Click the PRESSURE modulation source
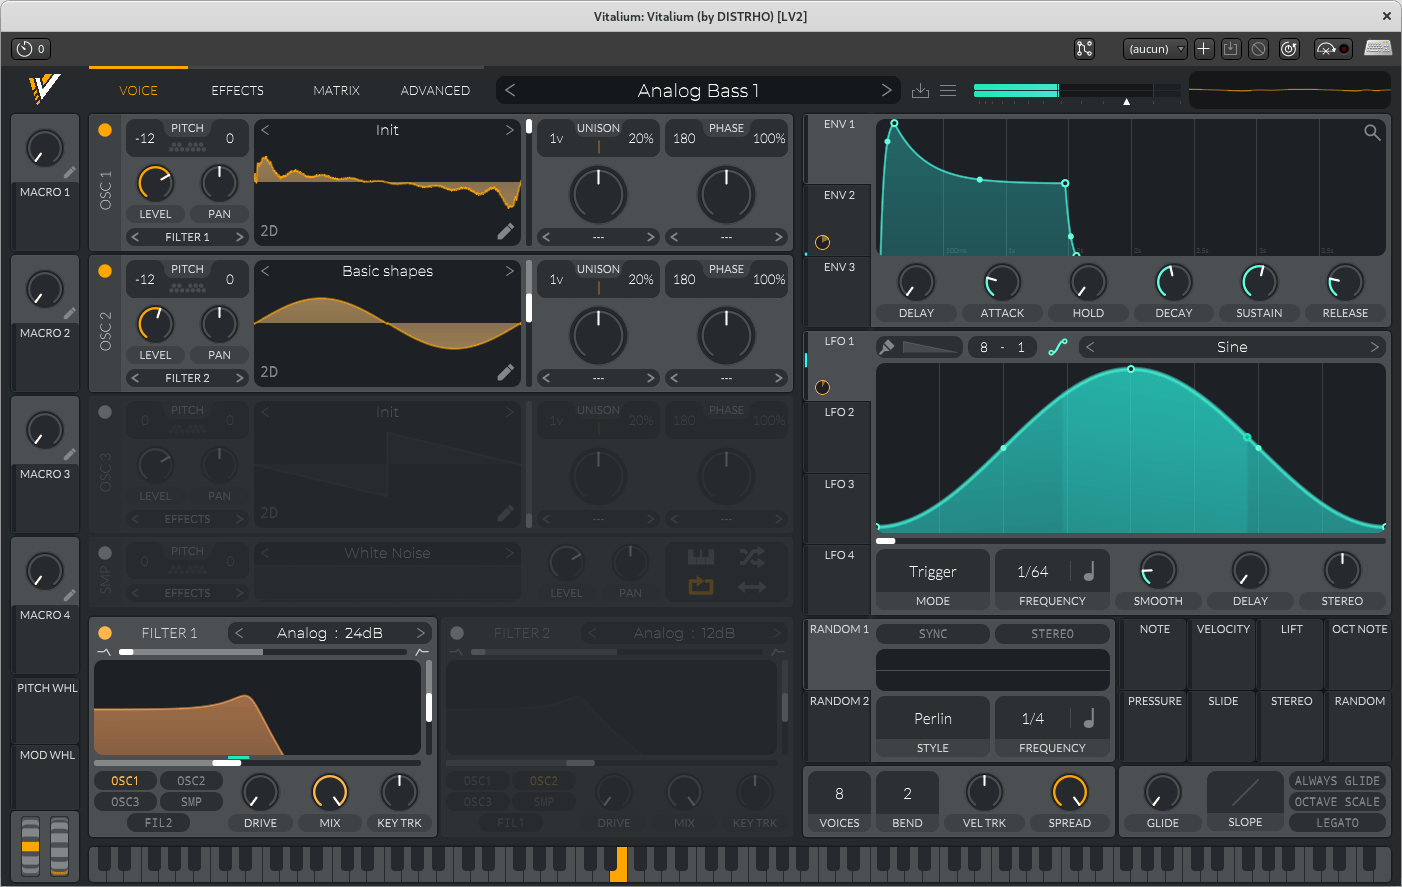 [1155, 726]
